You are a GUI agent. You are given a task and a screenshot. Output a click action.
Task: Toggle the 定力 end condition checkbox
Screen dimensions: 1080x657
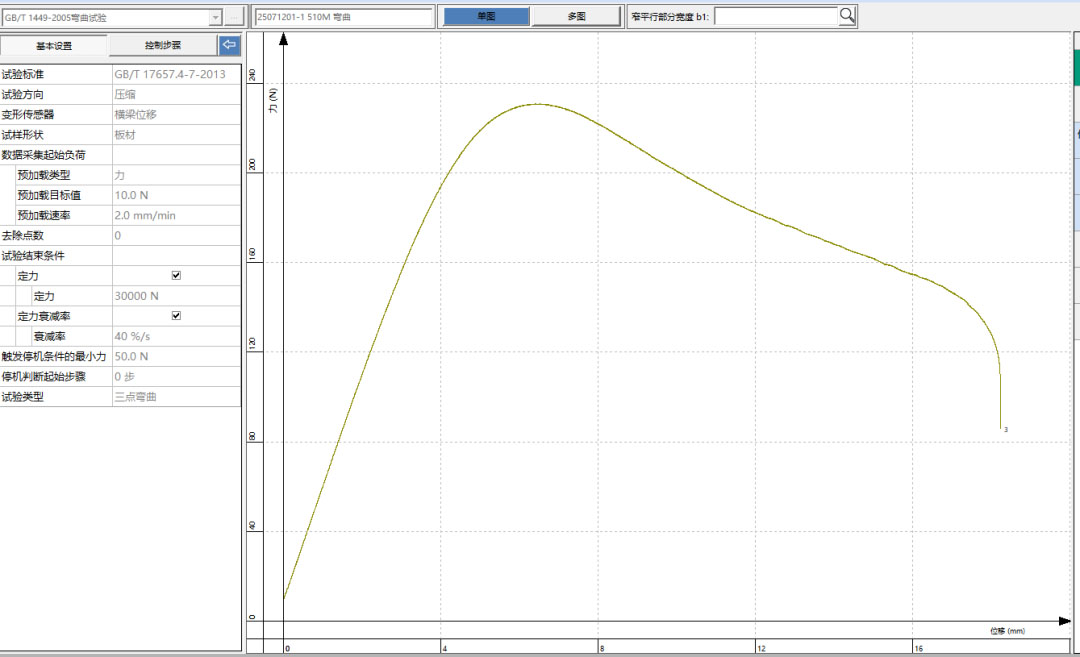pyautogui.click(x=176, y=275)
